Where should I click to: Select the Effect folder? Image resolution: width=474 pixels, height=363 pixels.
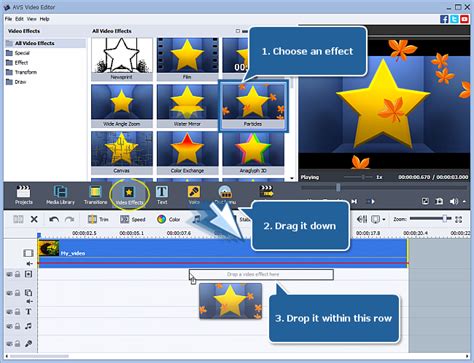[17, 63]
